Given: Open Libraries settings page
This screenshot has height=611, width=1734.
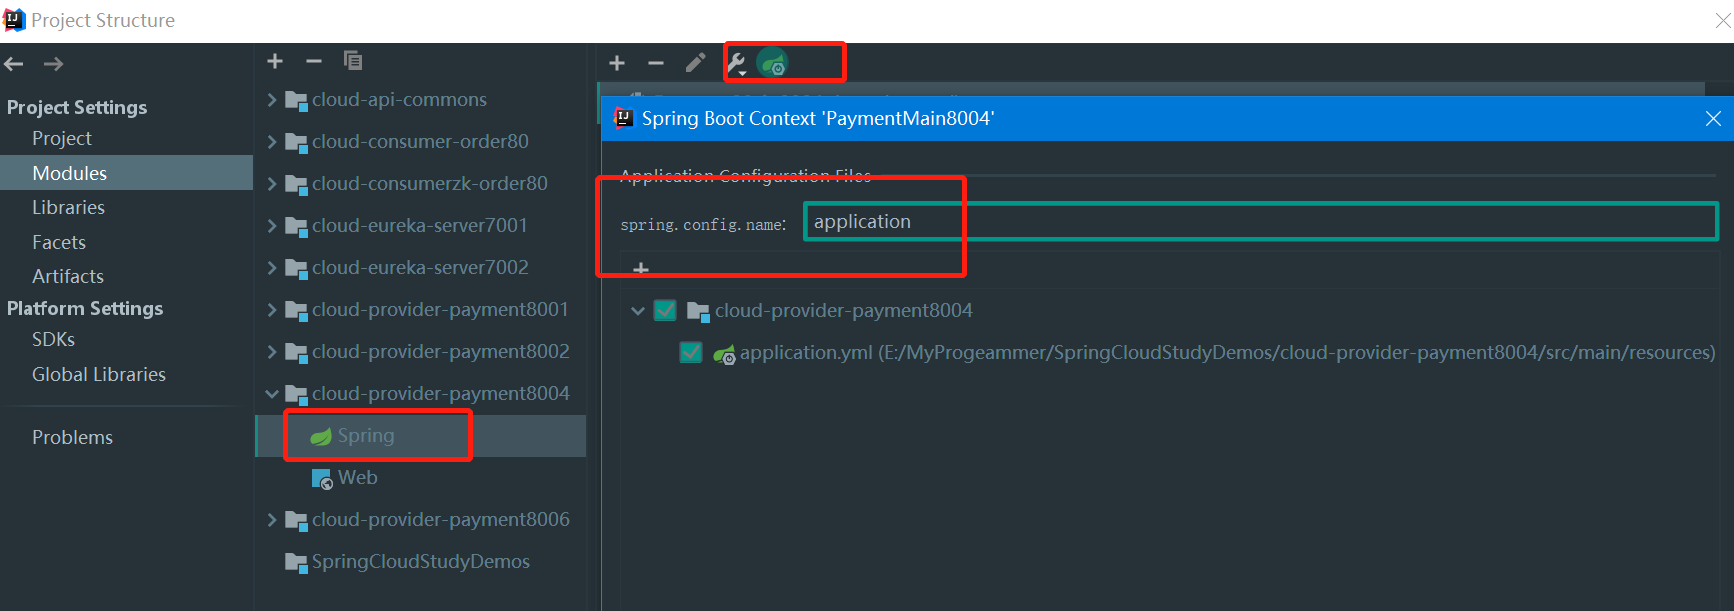Looking at the screenshot, I should pos(68,208).
